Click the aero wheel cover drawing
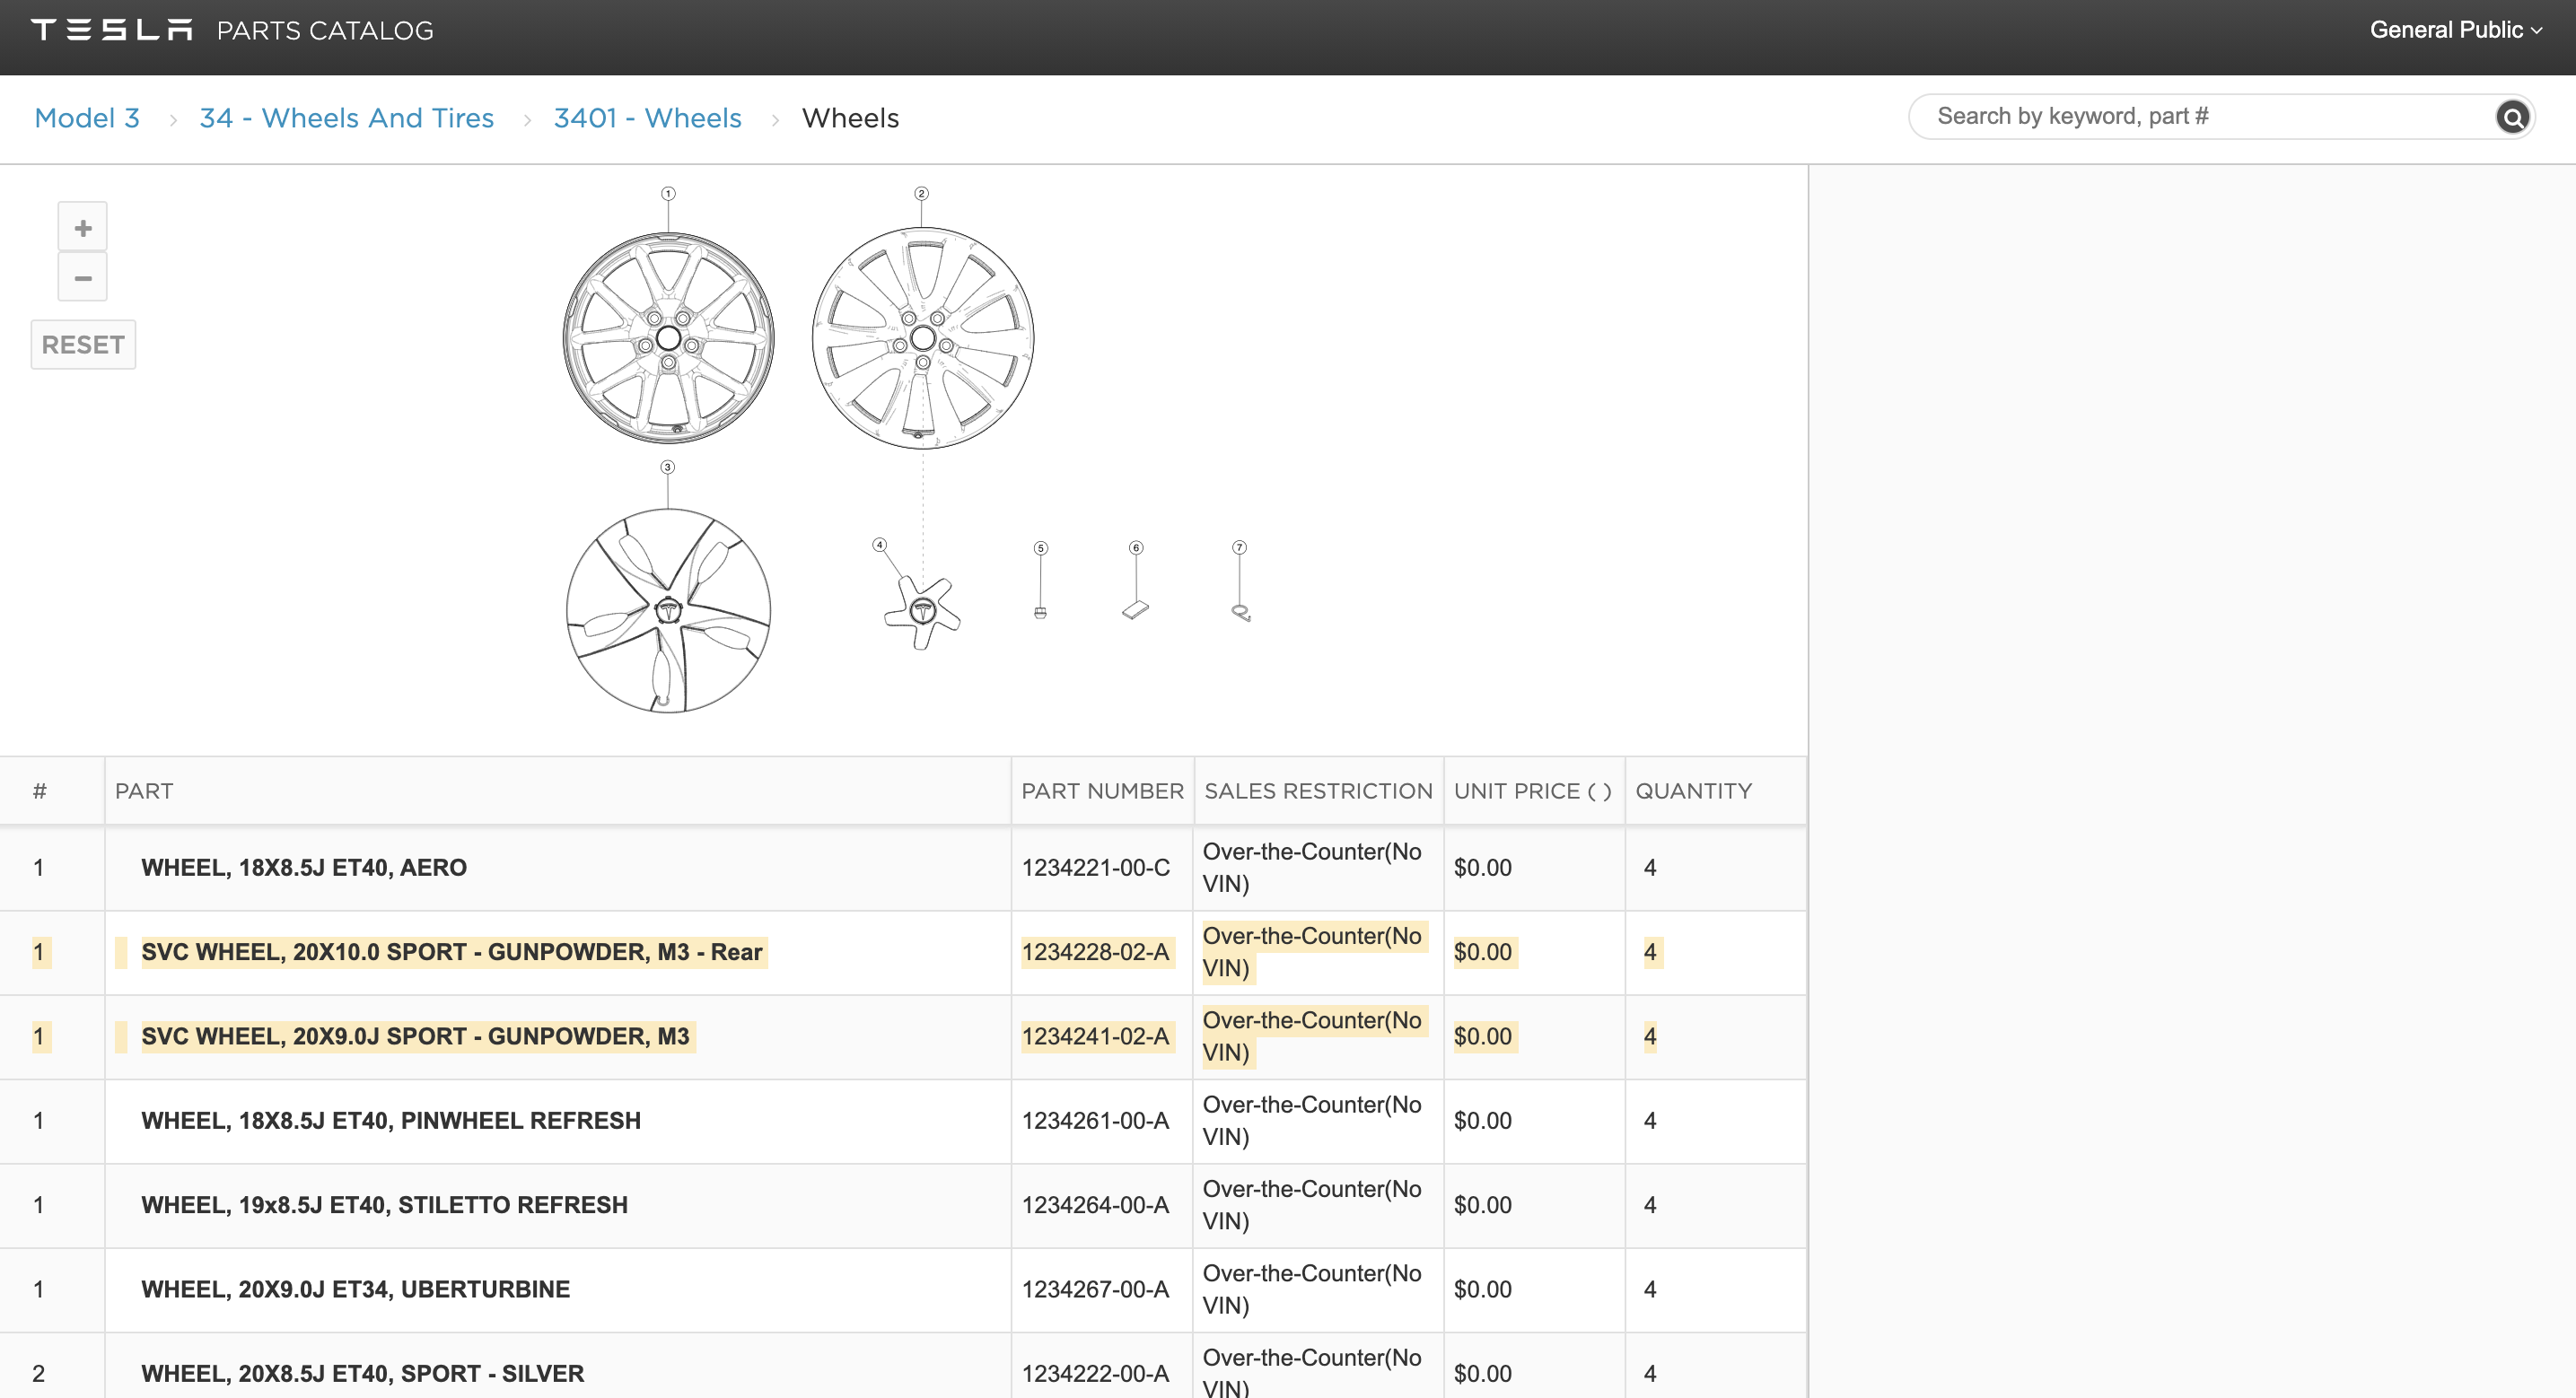Screen dimensions: 2576x1398 [668, 610]
